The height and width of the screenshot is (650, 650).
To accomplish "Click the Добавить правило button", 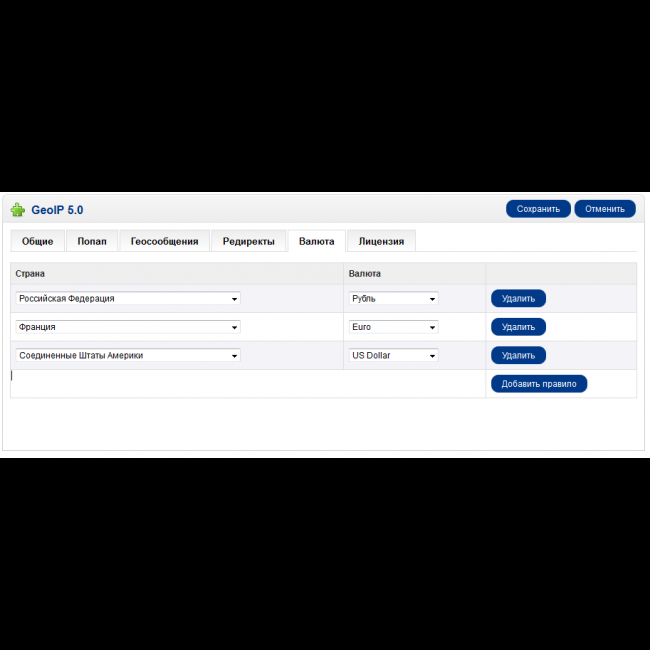I will pyautogui.click(x=539, y=384).
